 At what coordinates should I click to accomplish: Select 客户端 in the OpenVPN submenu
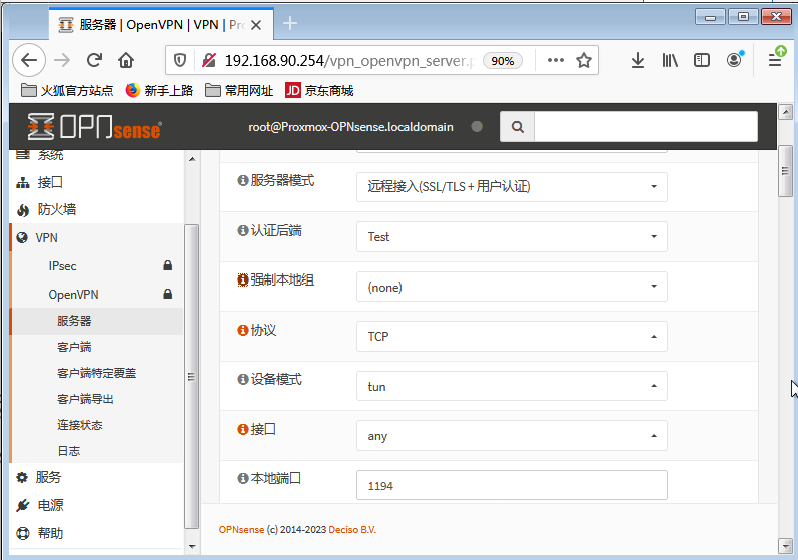tap(74, 347)
